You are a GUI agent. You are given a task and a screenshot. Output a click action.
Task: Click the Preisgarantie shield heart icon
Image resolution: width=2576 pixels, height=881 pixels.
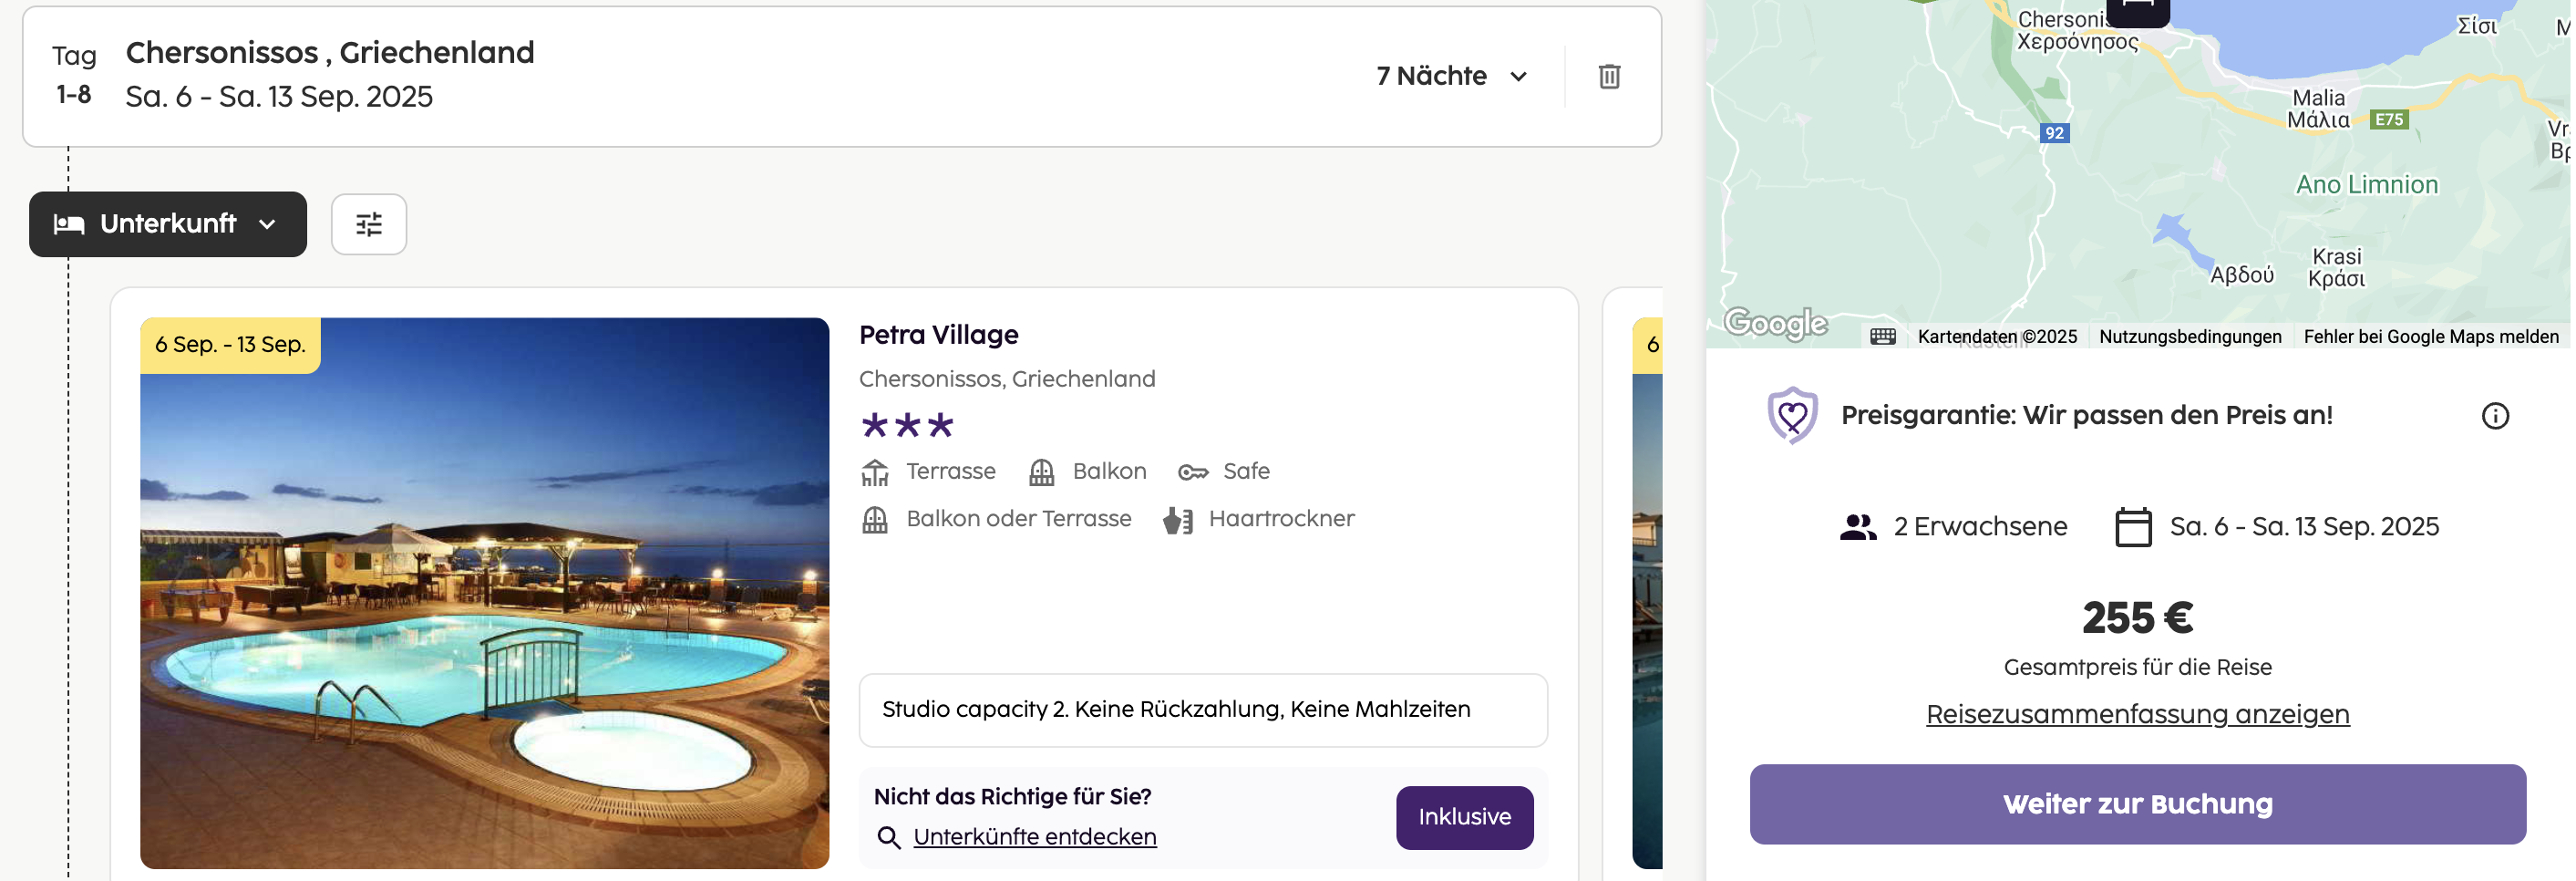coord(1791,415)
